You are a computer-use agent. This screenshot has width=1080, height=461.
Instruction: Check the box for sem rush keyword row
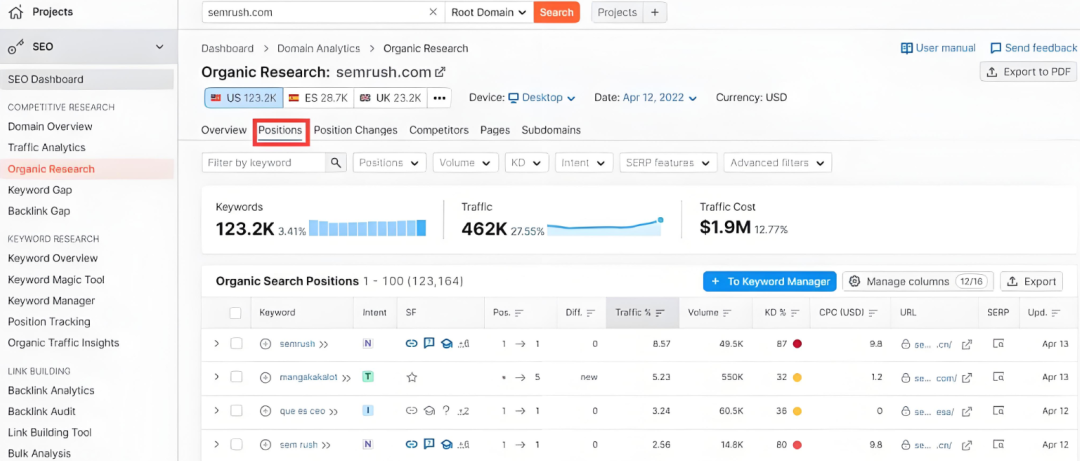tap(237, 444)
